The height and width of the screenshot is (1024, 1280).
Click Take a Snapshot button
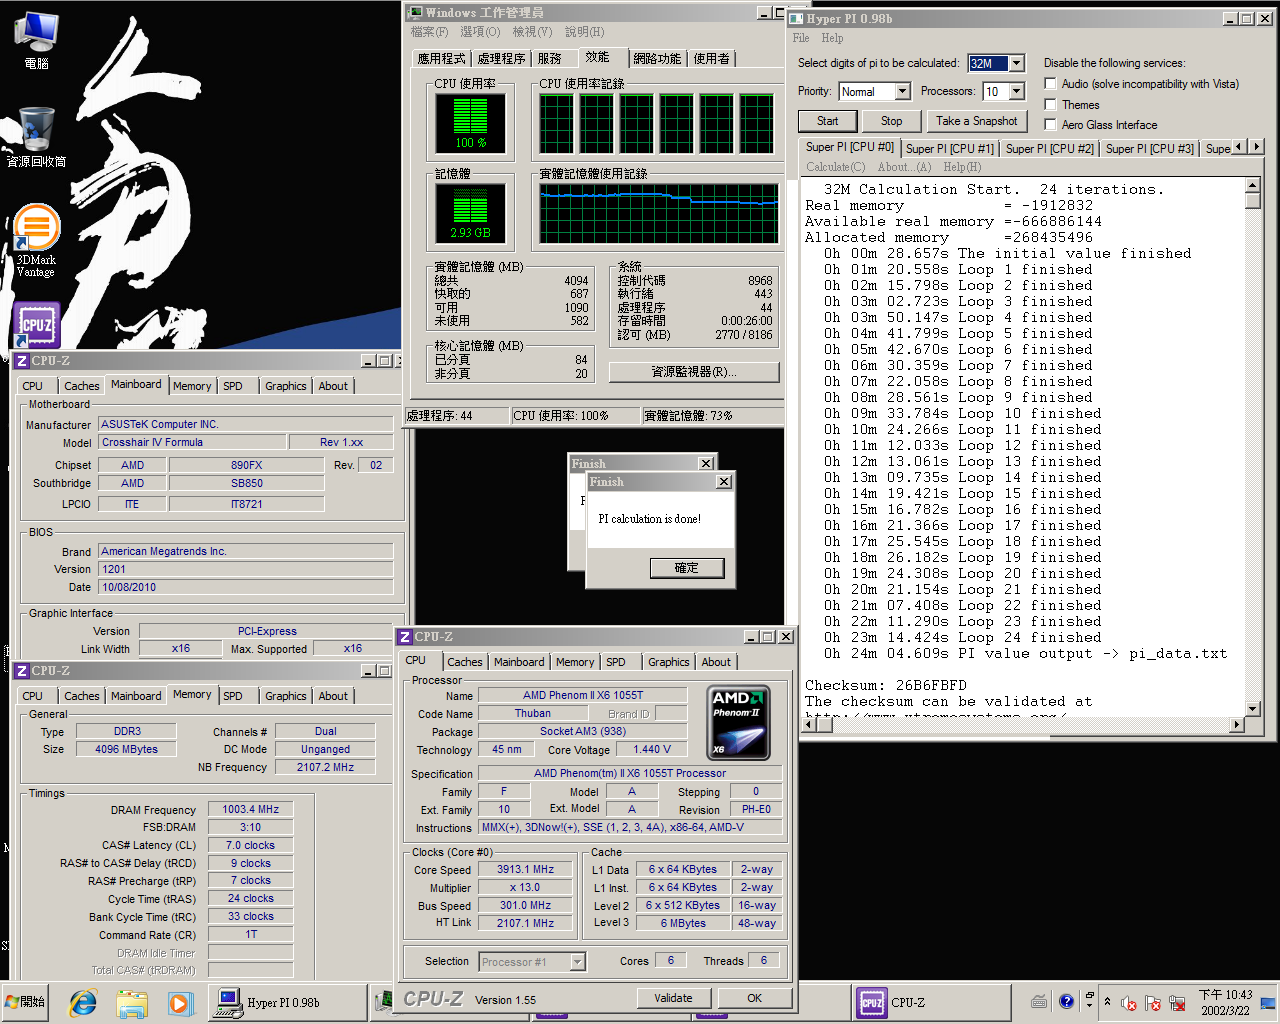click(x=976, y=121)
